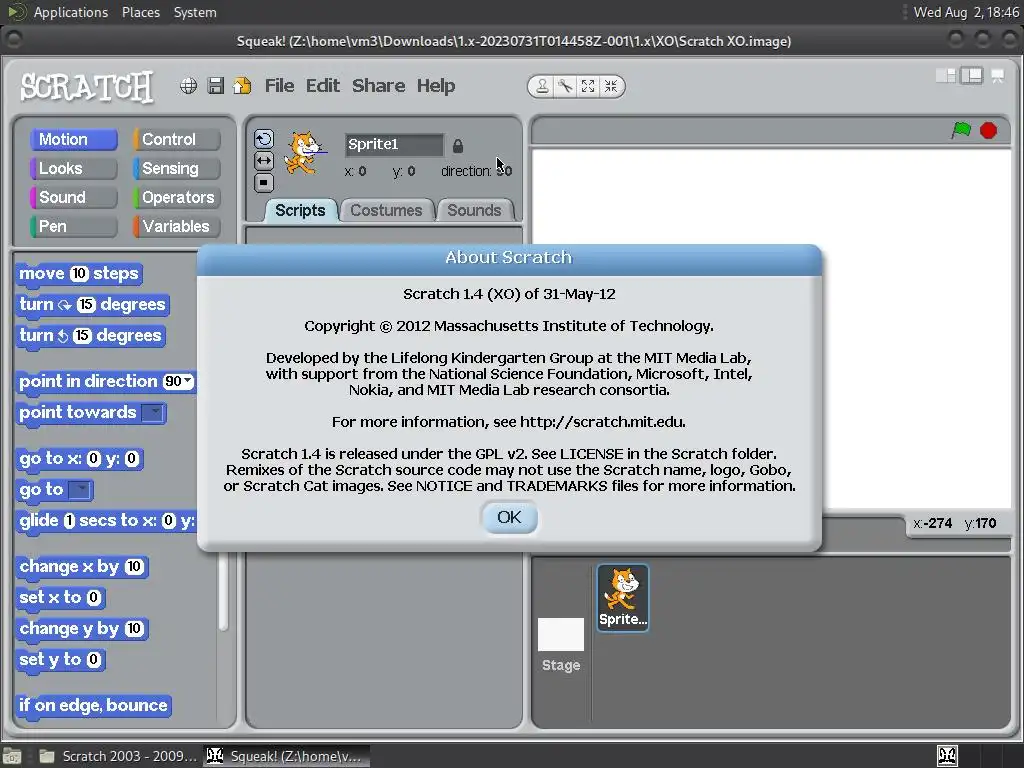Open the Places menu in top panel
The height and width of the screenshot is (768, 1024).
[140, 12]
